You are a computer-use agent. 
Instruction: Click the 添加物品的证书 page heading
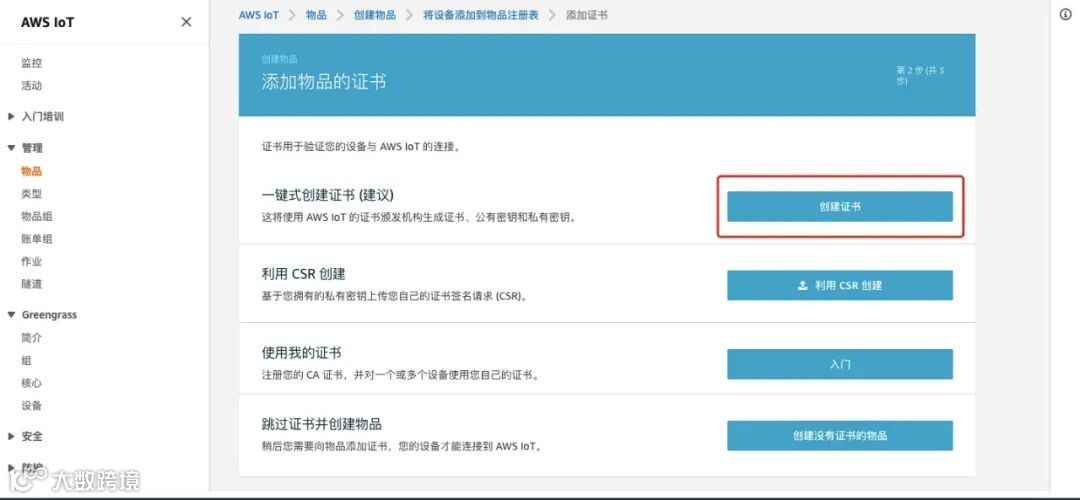pyautogui.click(x=324, y=81)
